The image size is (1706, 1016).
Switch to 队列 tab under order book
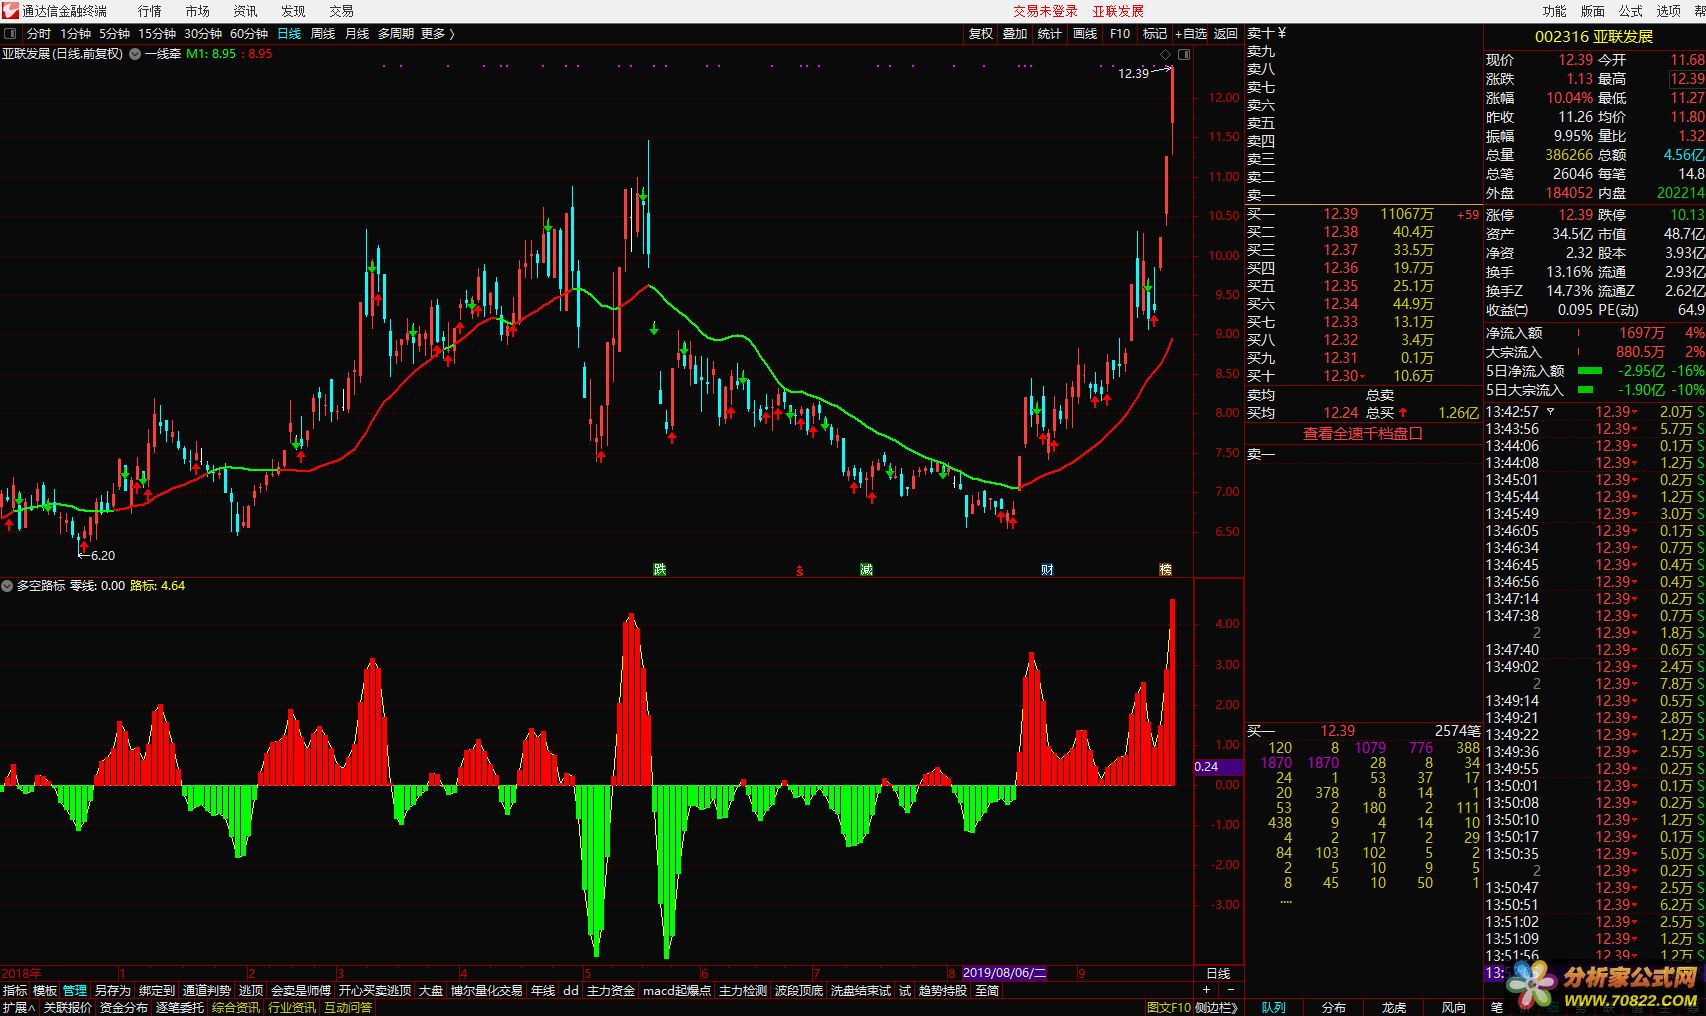tap(1274, 1008)
